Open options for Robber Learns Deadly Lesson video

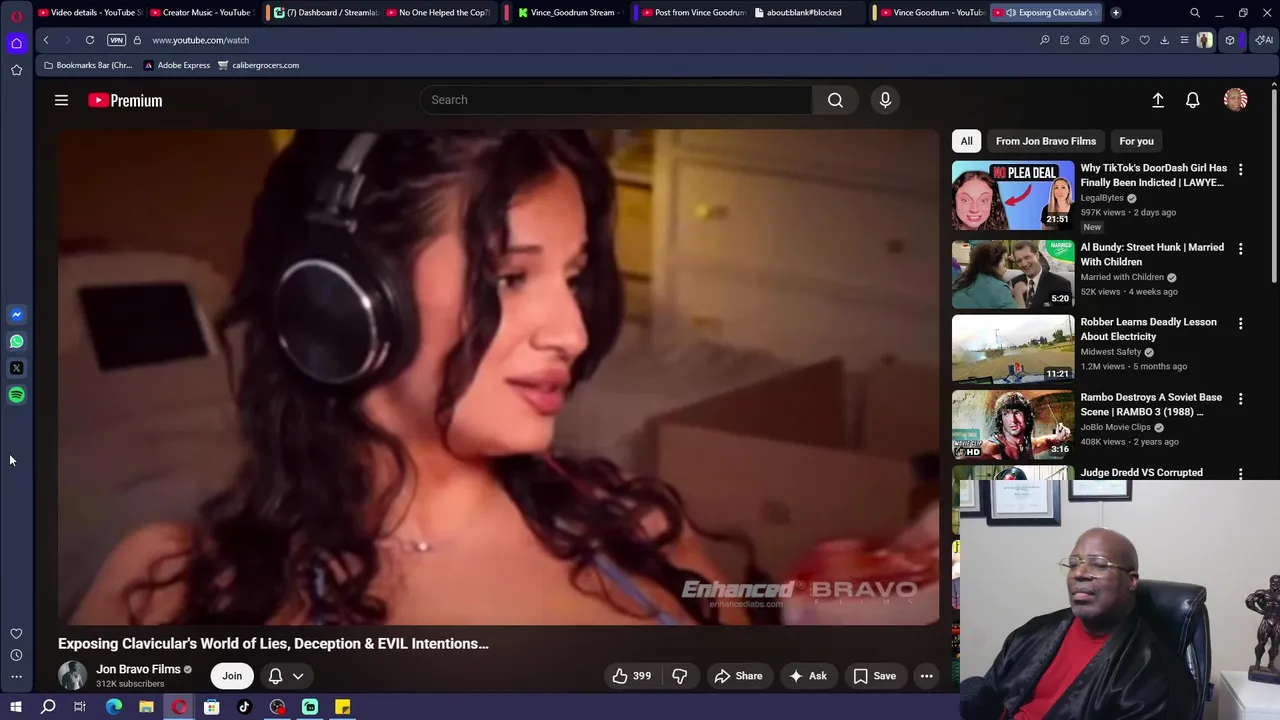point(1241,324)
